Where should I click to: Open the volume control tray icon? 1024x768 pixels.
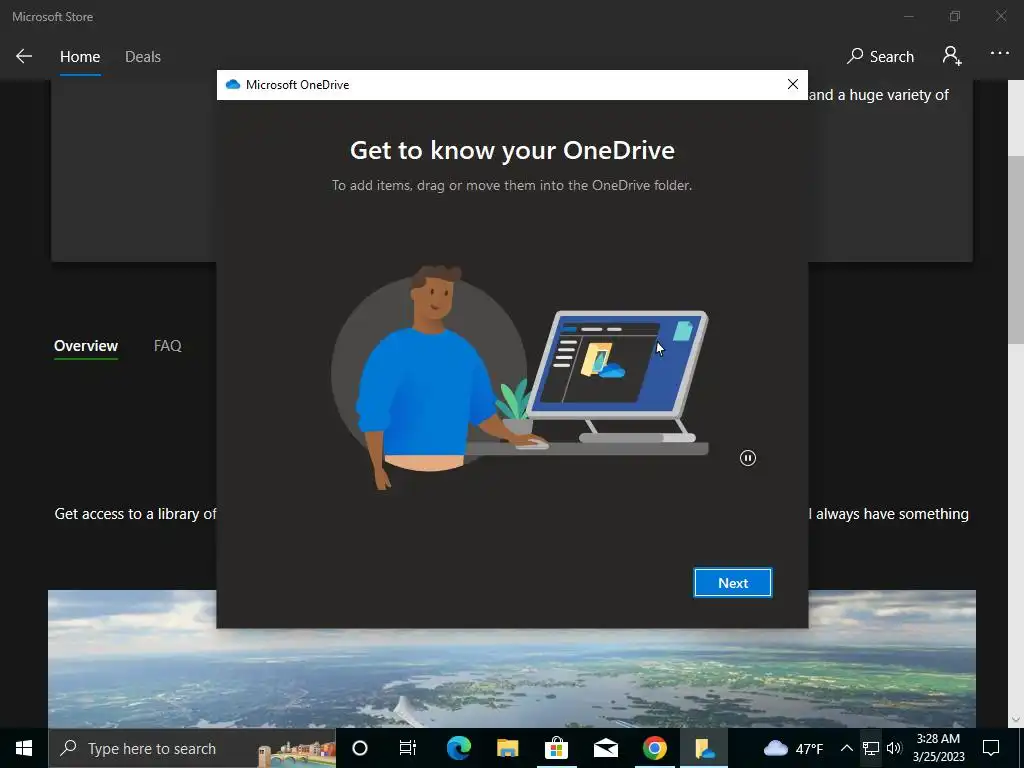(x=894, y=748)
